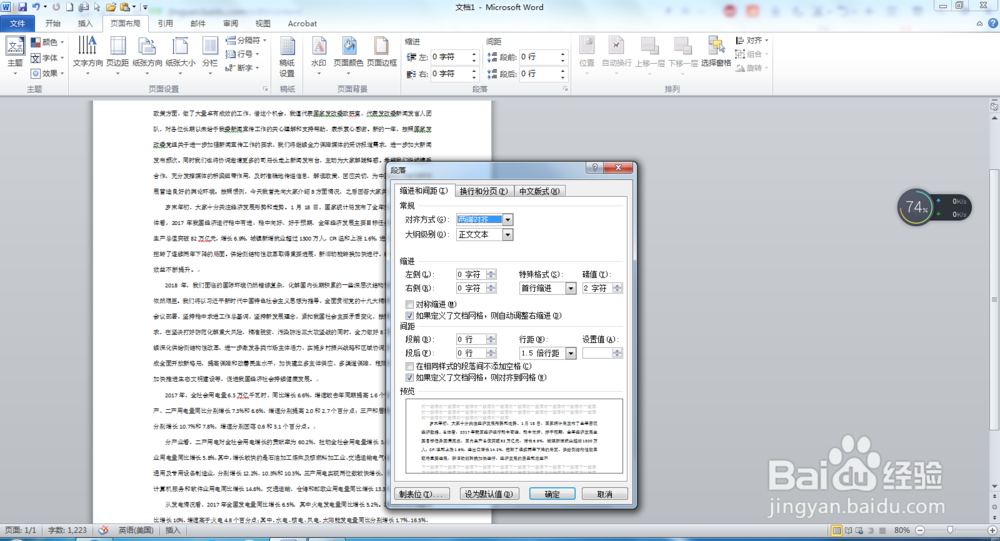1000x541 pixels.
Task: Click the dialog Left indent (左侧) stepper
Action: point(491,274)
